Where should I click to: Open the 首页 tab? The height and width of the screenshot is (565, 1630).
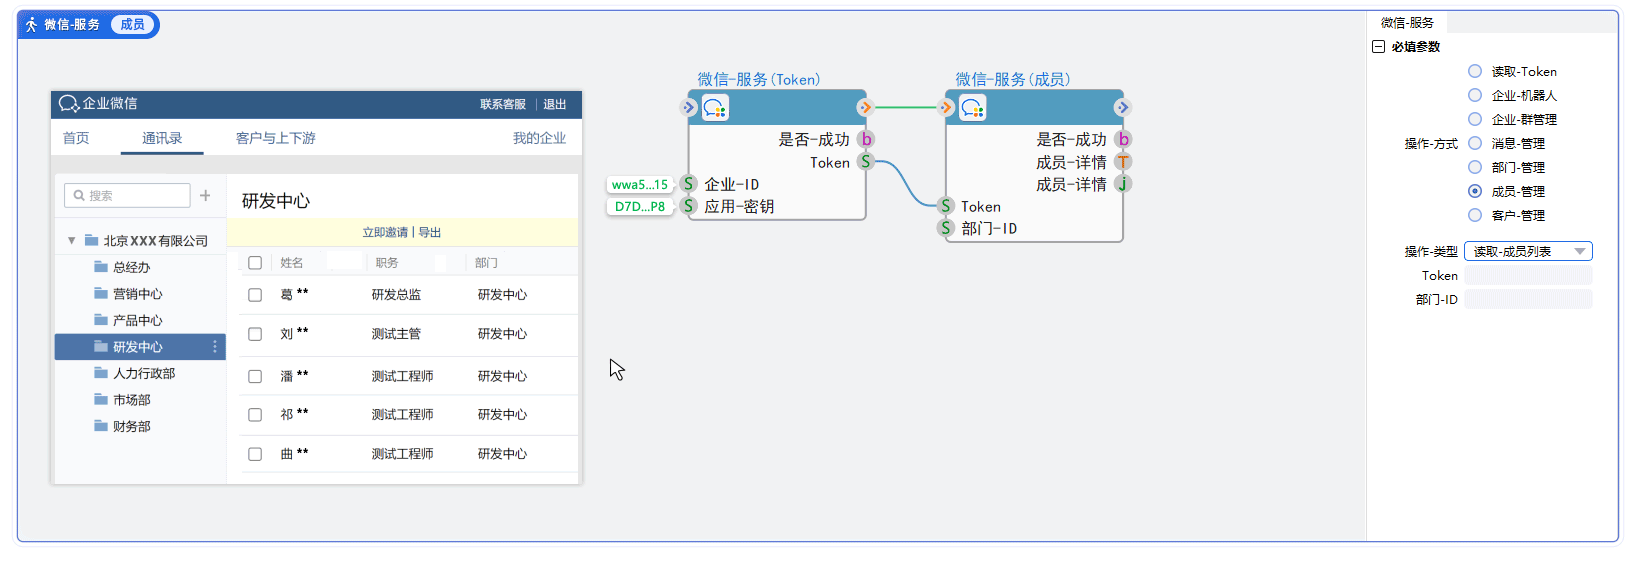[76, 138]
